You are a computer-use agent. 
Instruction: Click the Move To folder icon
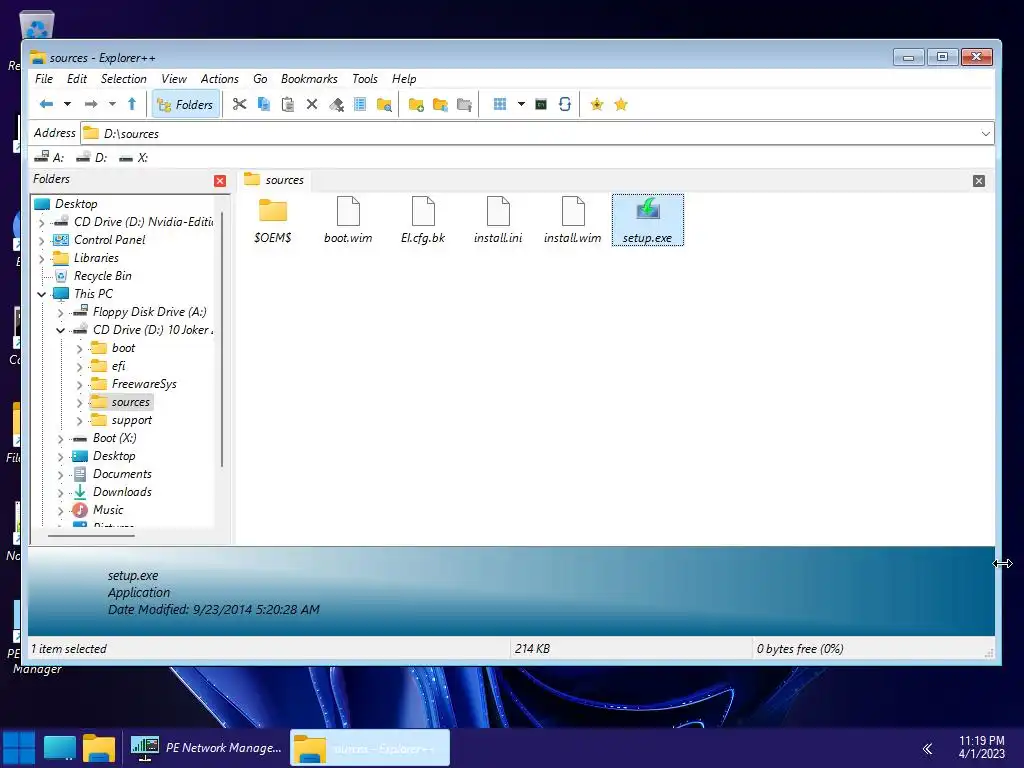point(464,104)
